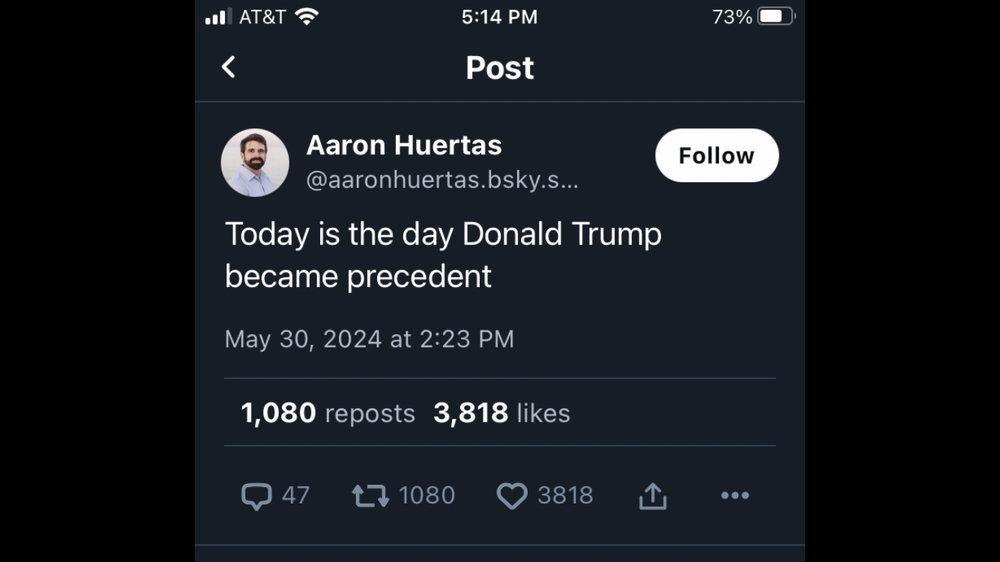Go back using the left chevron
Image resolution: width=1000 pixels, height=562 pixels.
(229, 67)
